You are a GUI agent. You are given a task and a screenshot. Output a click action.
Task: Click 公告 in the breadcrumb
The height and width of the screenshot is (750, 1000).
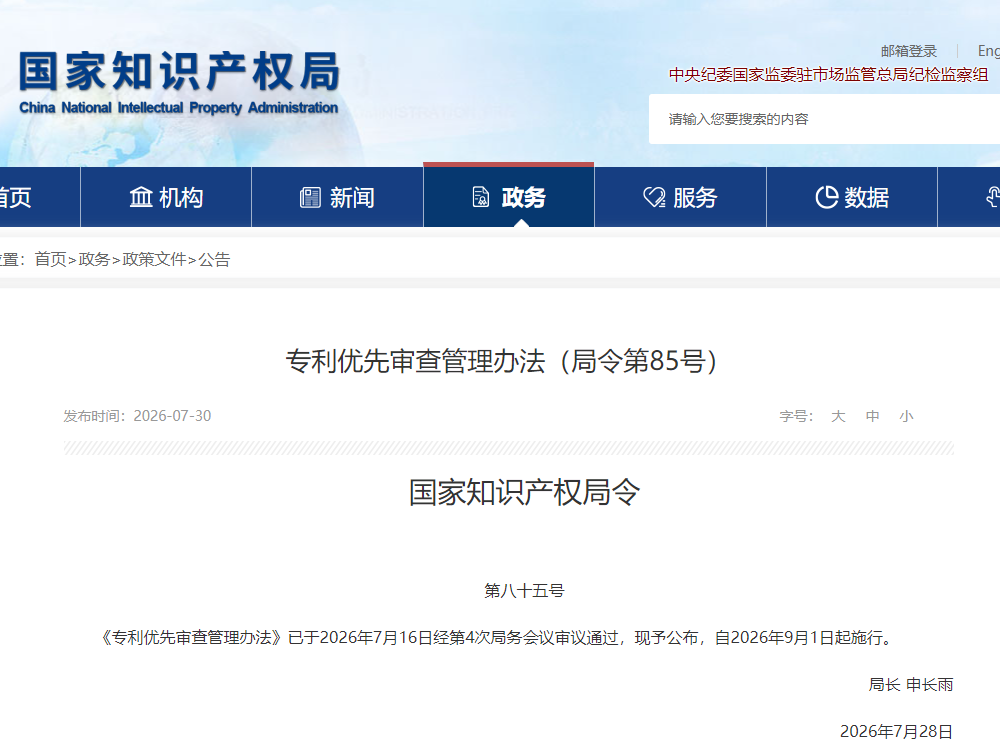point(214,259)
